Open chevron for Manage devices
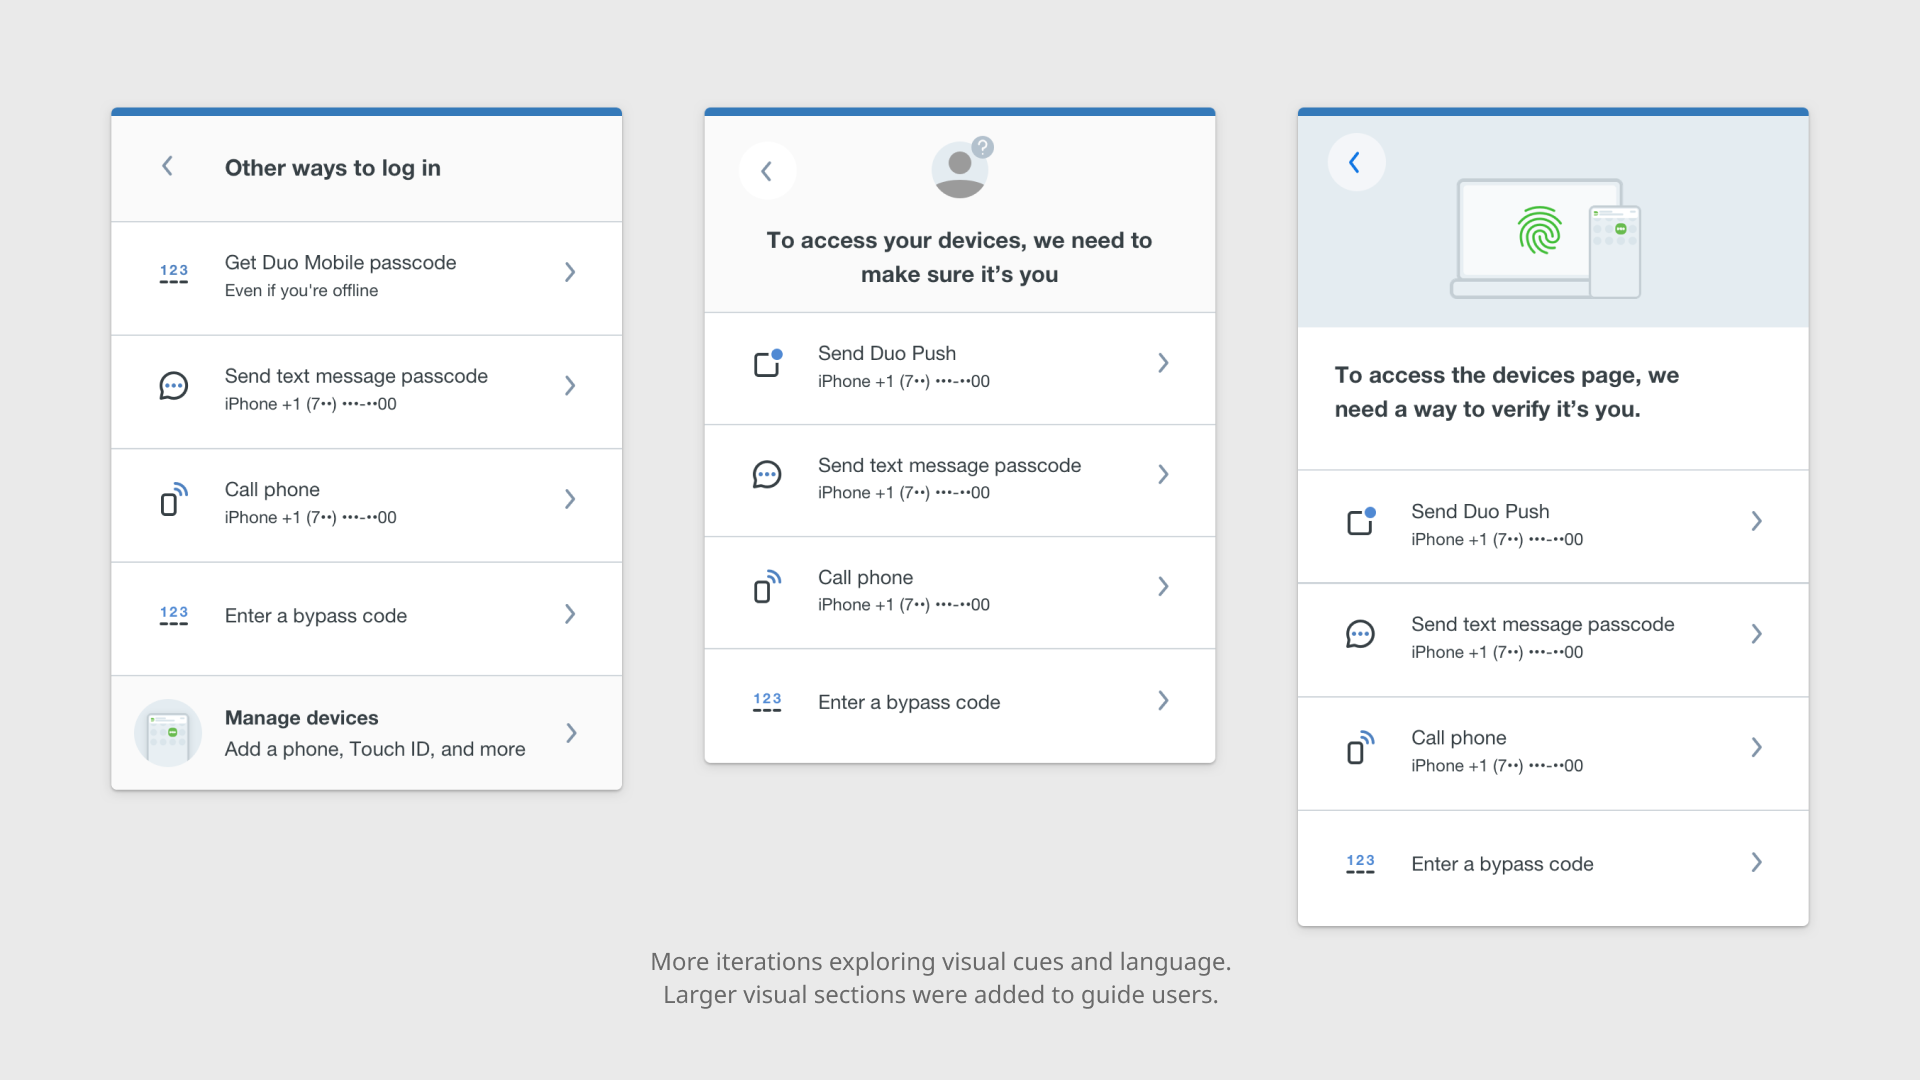This screenshot has width=1920, height=1080. tap(571, 733)
